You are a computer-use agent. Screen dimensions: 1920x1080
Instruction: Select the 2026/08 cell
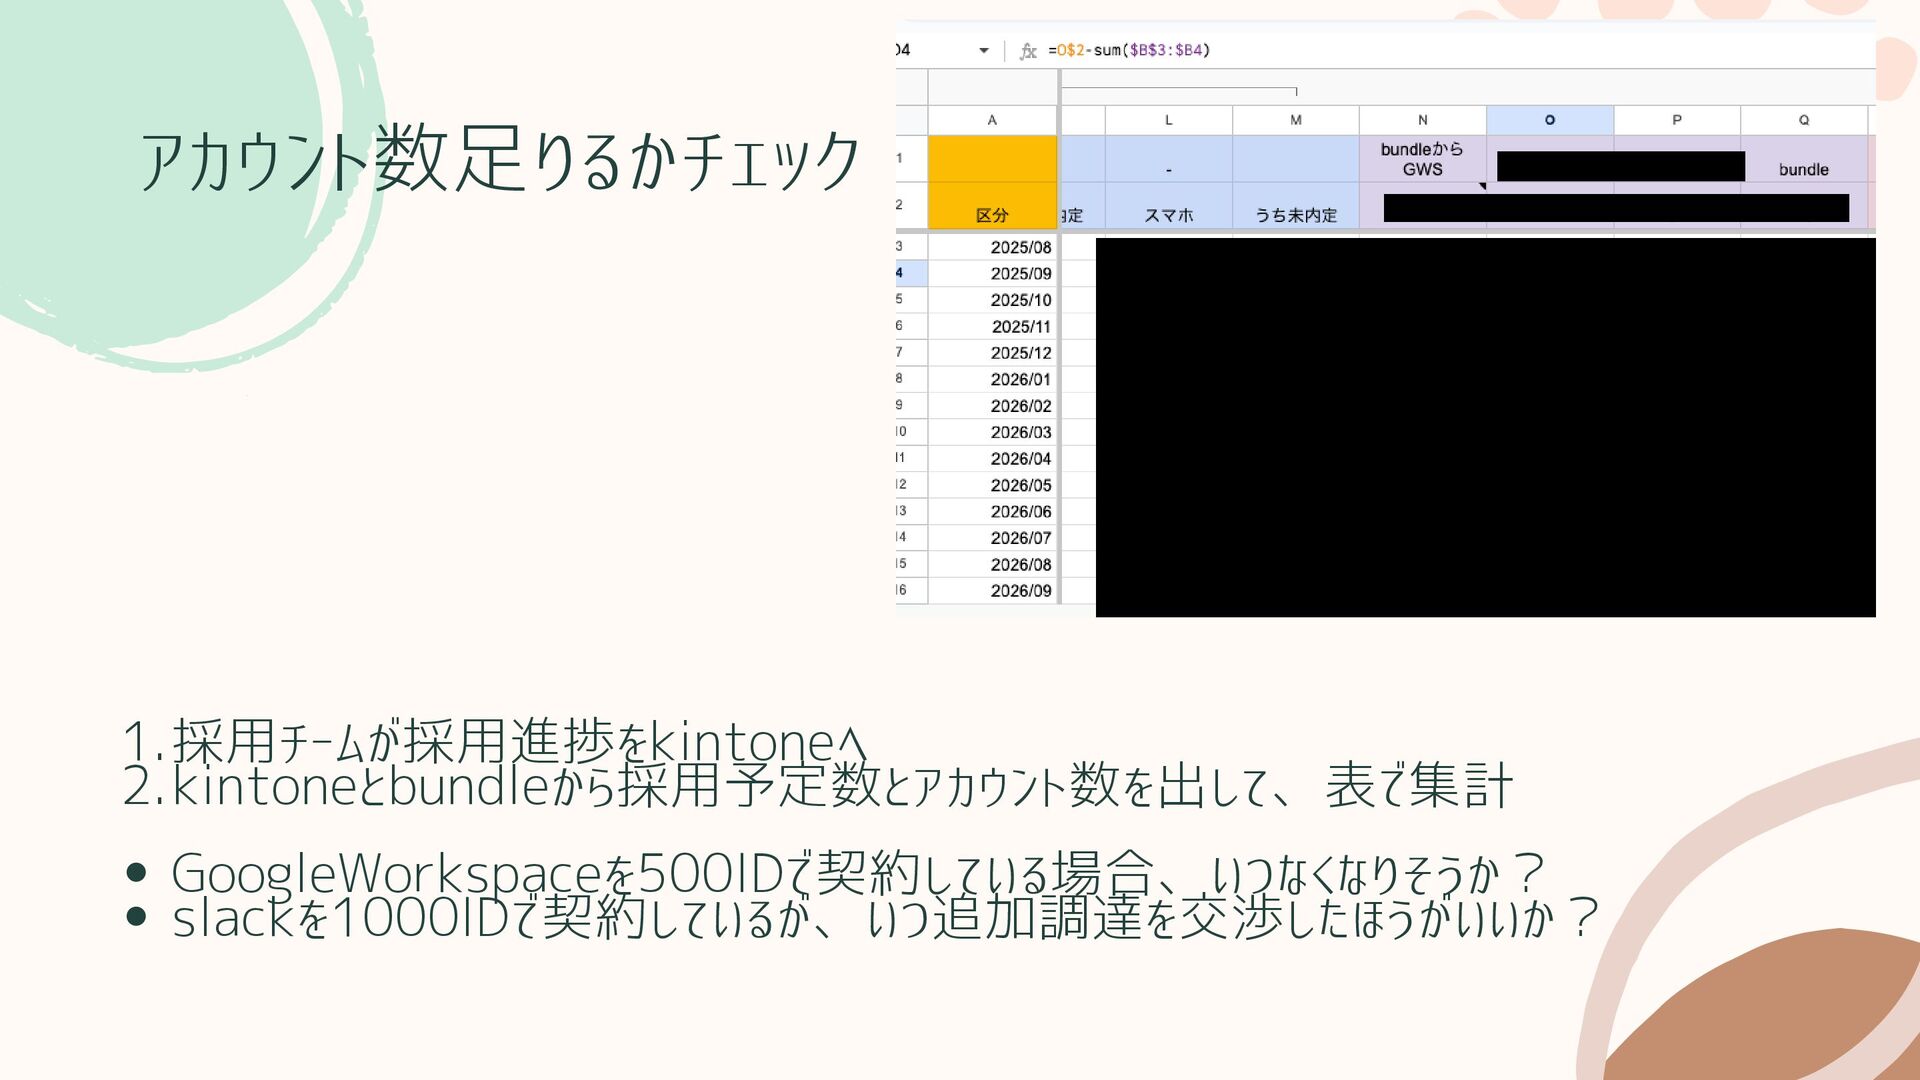992,564
